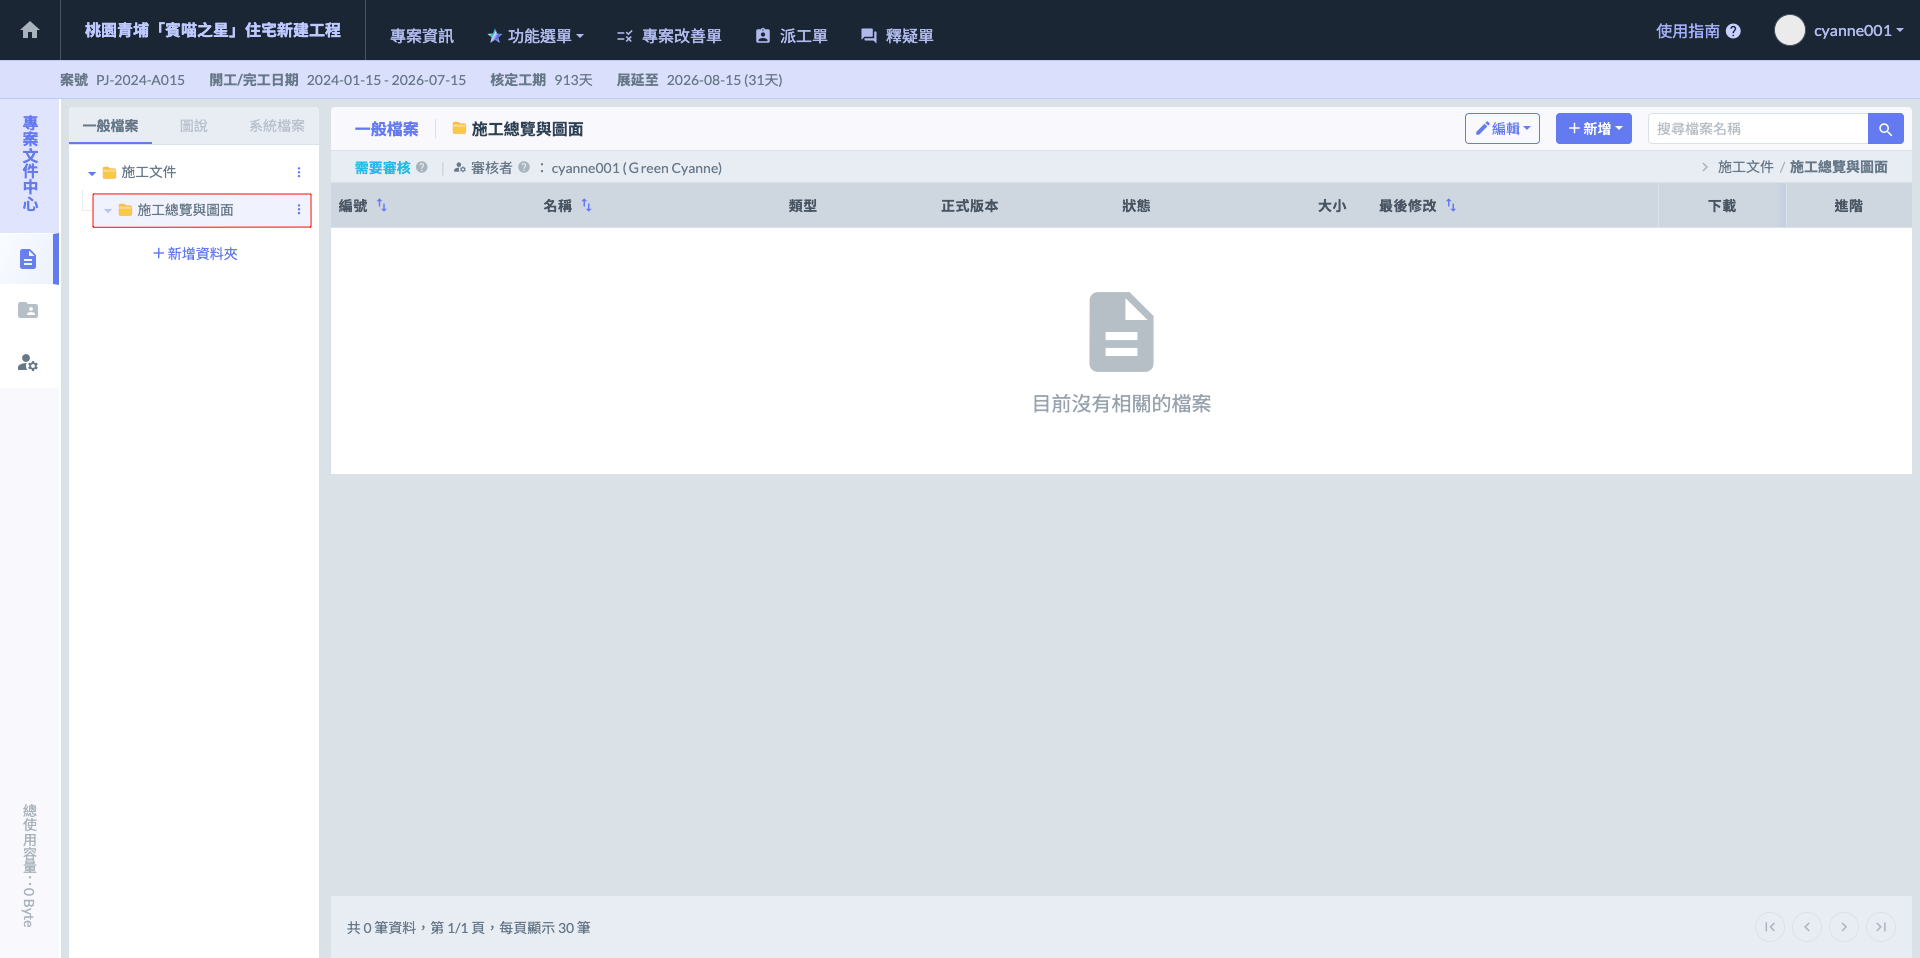The width and height of the screenshot is (1920, 958).
Task: Sort table by 最後修改 column
Action: point(1451,206)
